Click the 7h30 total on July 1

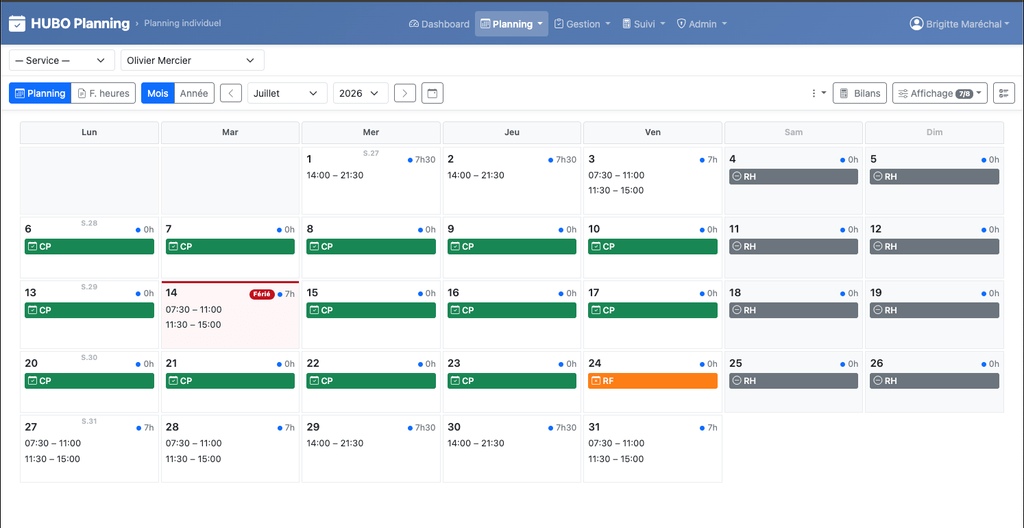pos(423,159)
